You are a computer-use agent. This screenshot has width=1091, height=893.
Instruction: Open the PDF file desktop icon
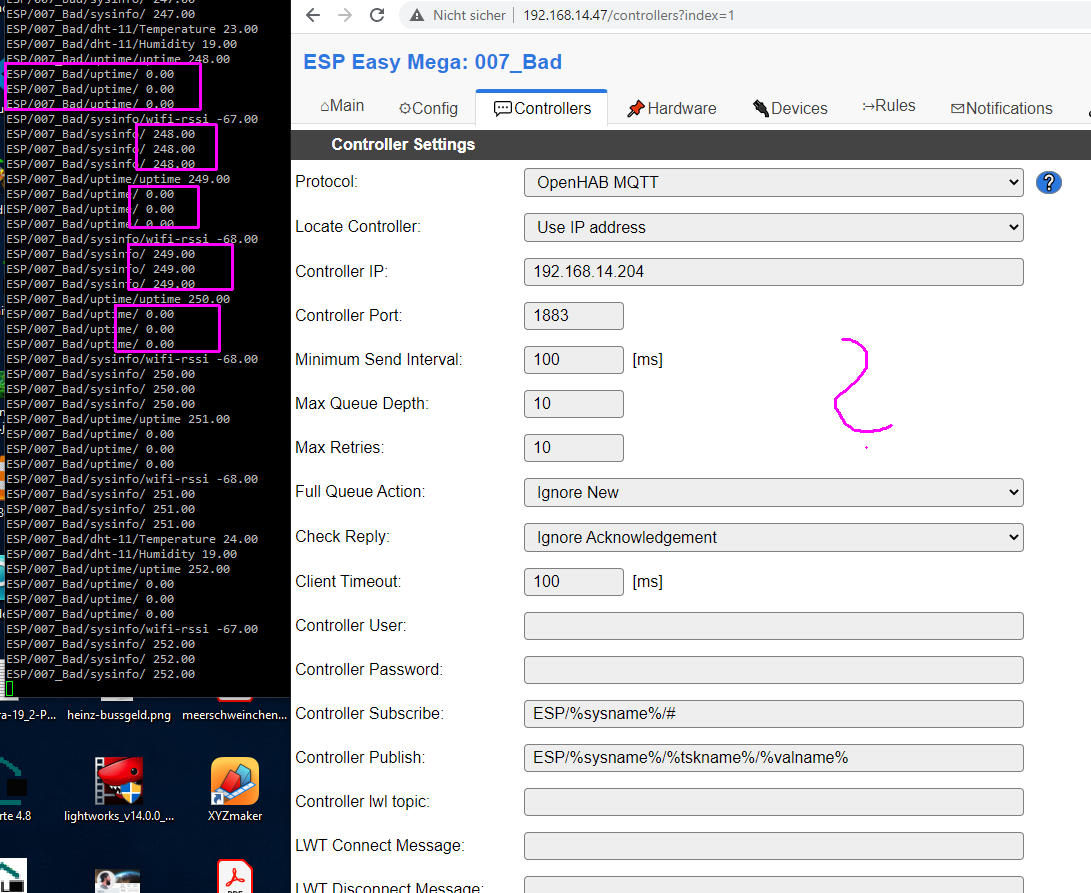pyautogui.click(x=235, y=876)
